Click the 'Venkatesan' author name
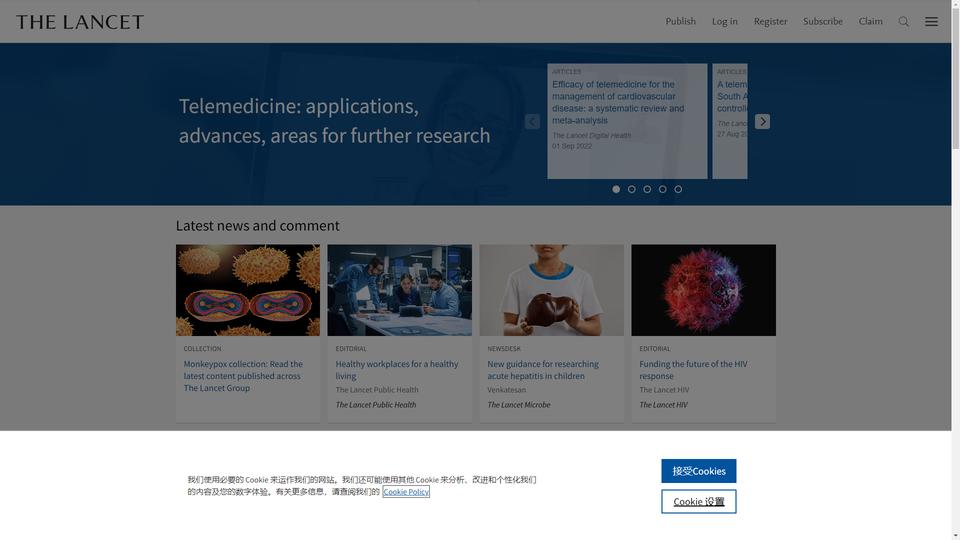960x540 pixels. click(506, 389)
